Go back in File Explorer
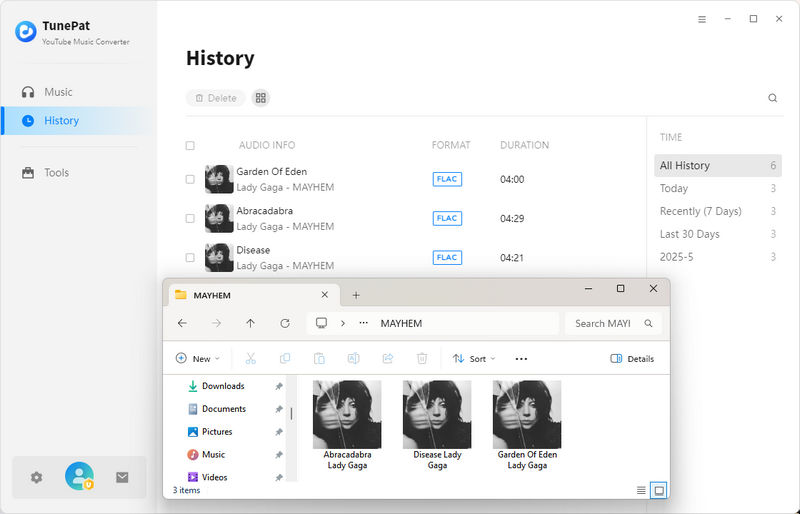This screenshot has width=800, height=514. coord(182,323)
